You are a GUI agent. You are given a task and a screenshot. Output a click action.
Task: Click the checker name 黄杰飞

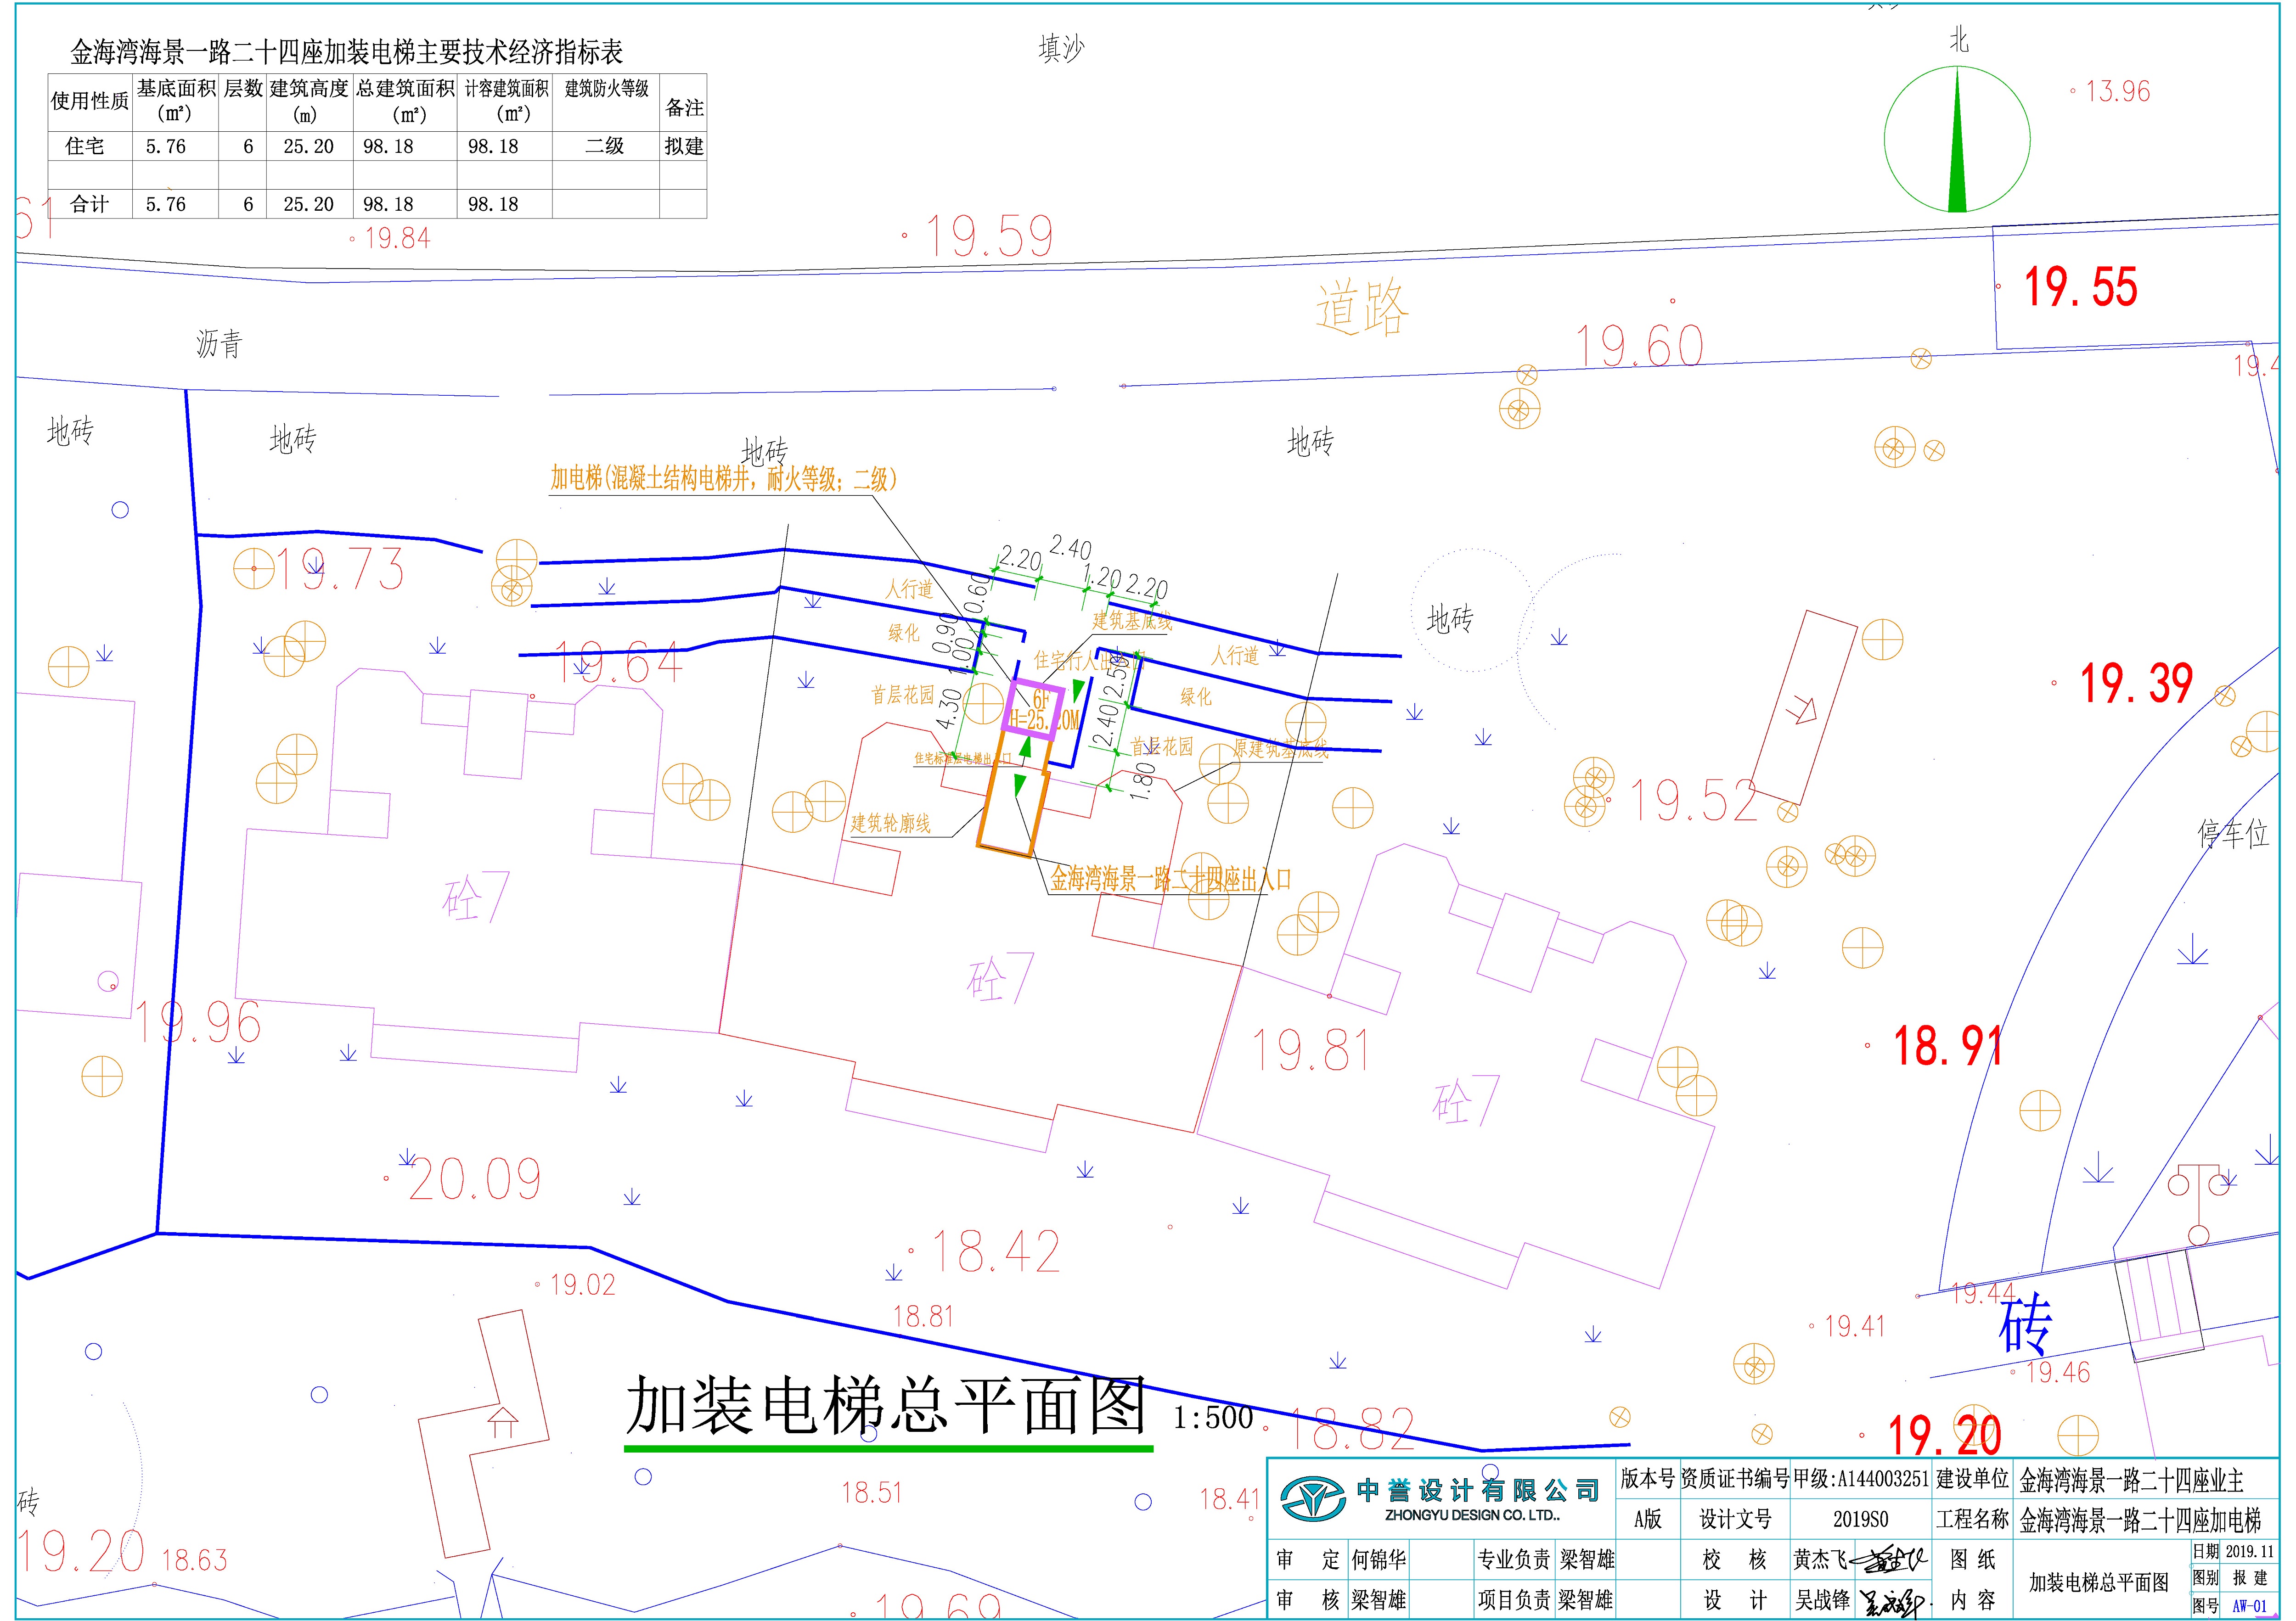click(x=1820, y=1559)
